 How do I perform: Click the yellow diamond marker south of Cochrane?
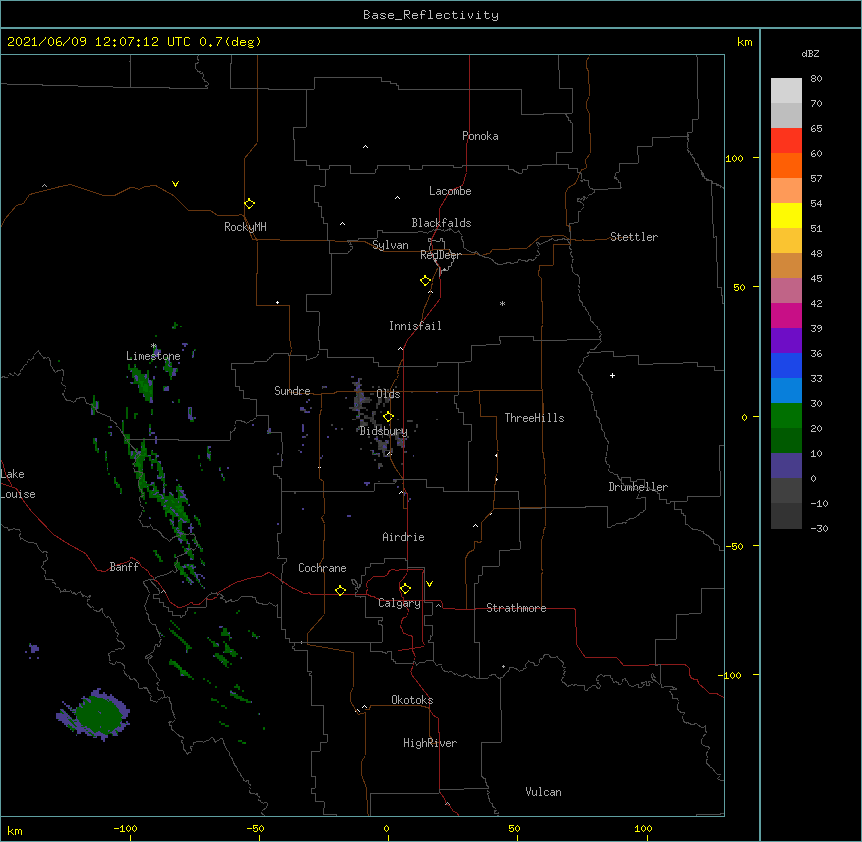coord(340,590)
